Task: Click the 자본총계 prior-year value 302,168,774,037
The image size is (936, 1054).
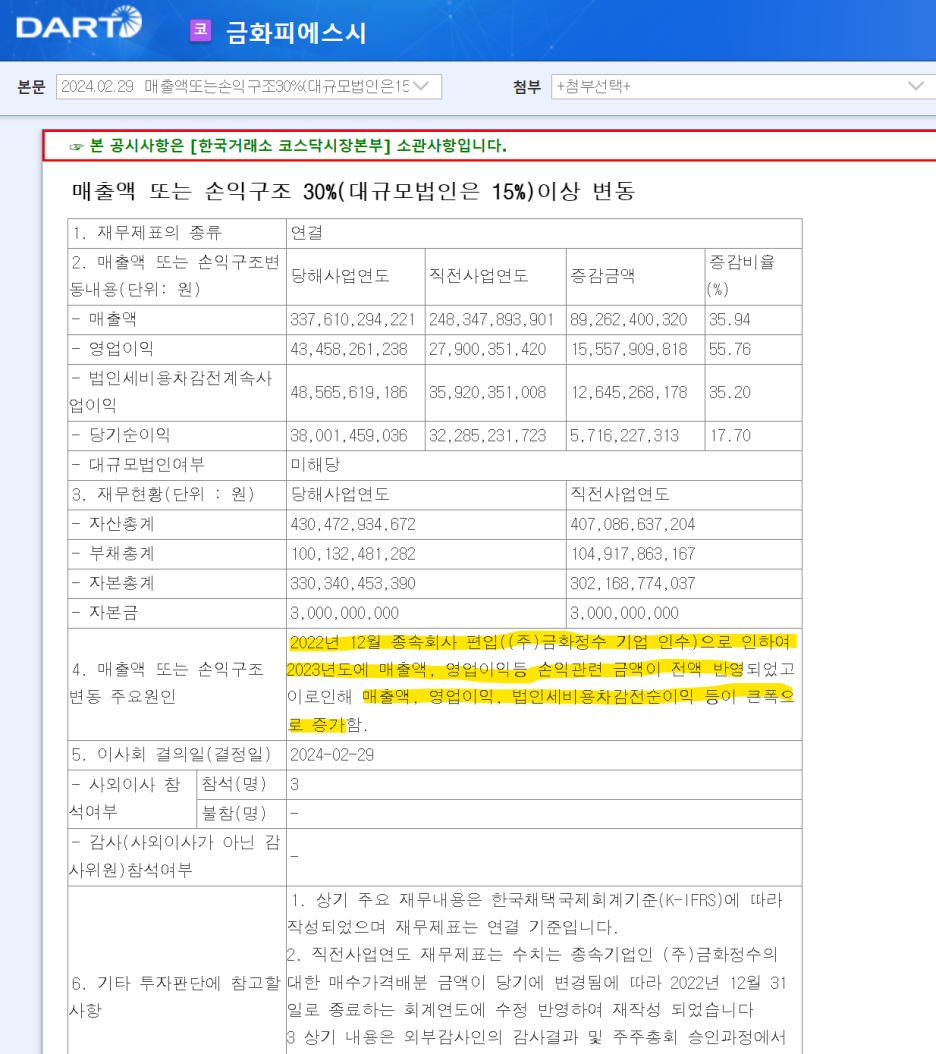Action: (633, 583)
